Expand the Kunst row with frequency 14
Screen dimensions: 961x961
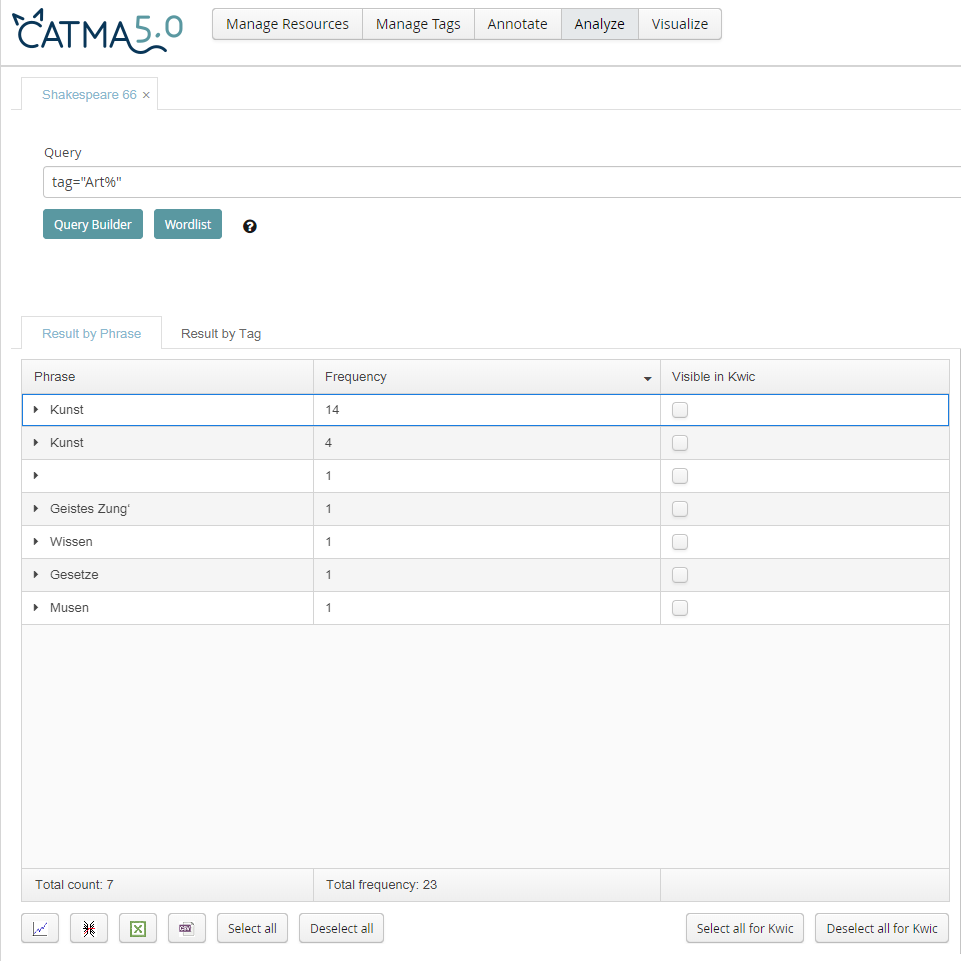[x=37, y=410]
